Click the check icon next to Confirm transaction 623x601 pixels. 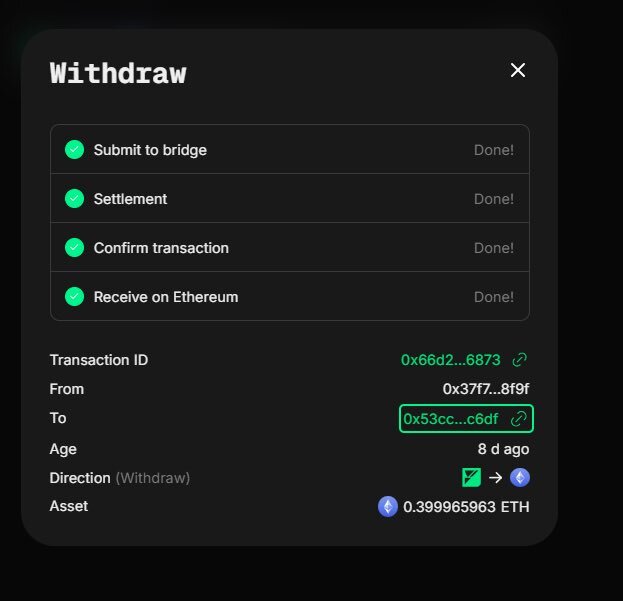[x=74, y=248]
